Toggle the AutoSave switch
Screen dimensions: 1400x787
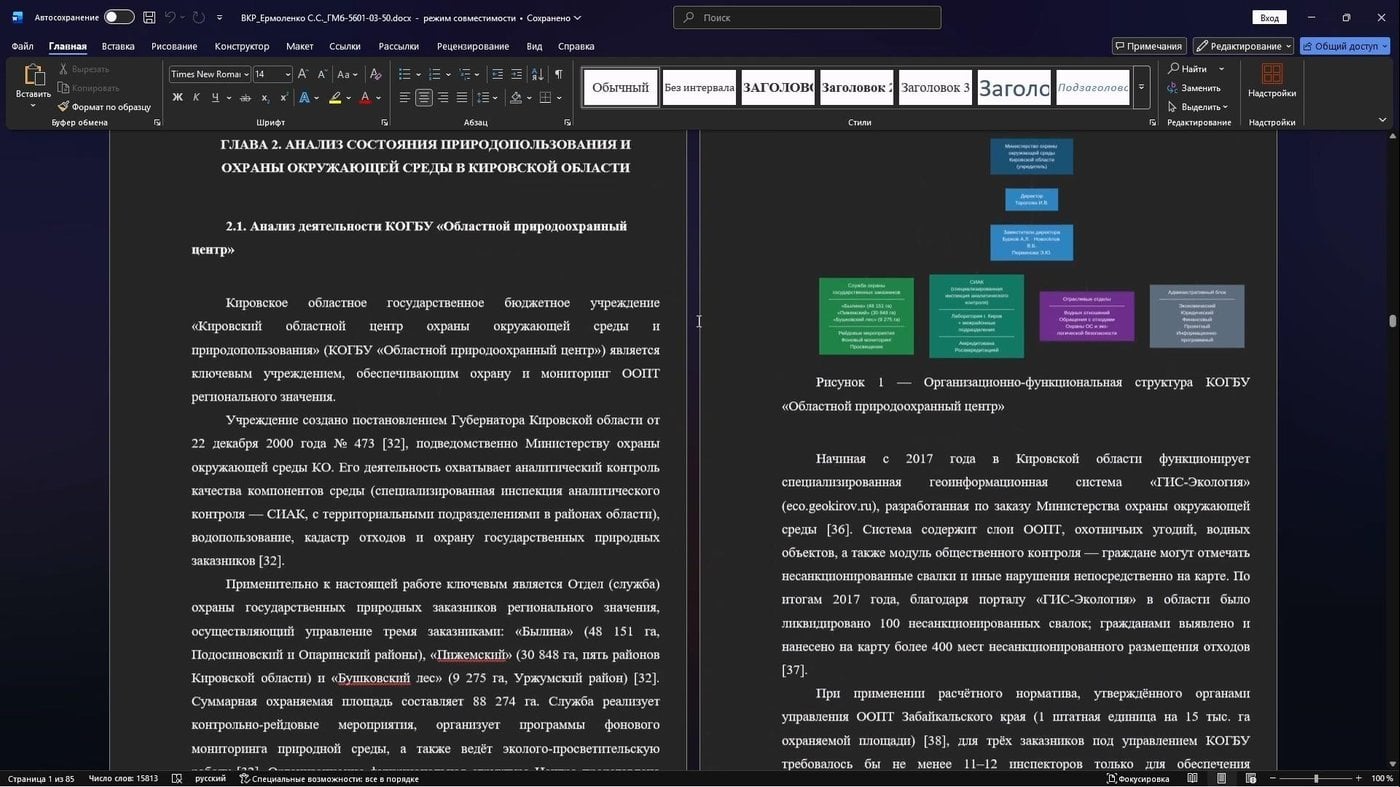[x=119, y=17]
